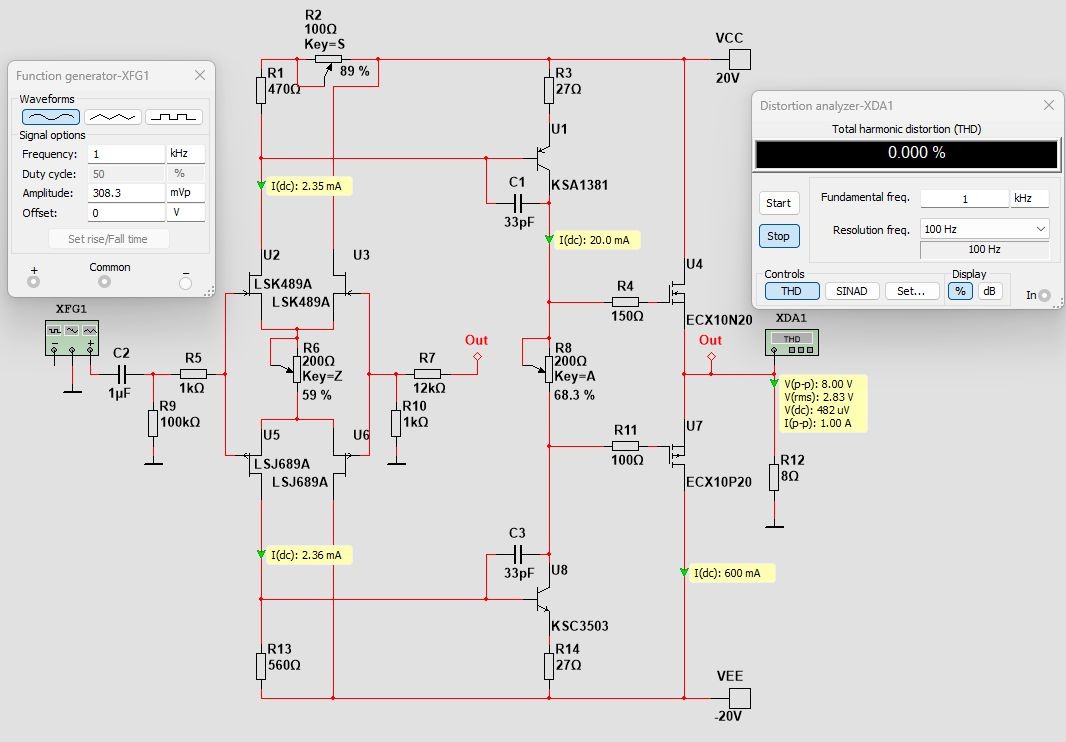Open the offset V unit selector

[186, 213]
